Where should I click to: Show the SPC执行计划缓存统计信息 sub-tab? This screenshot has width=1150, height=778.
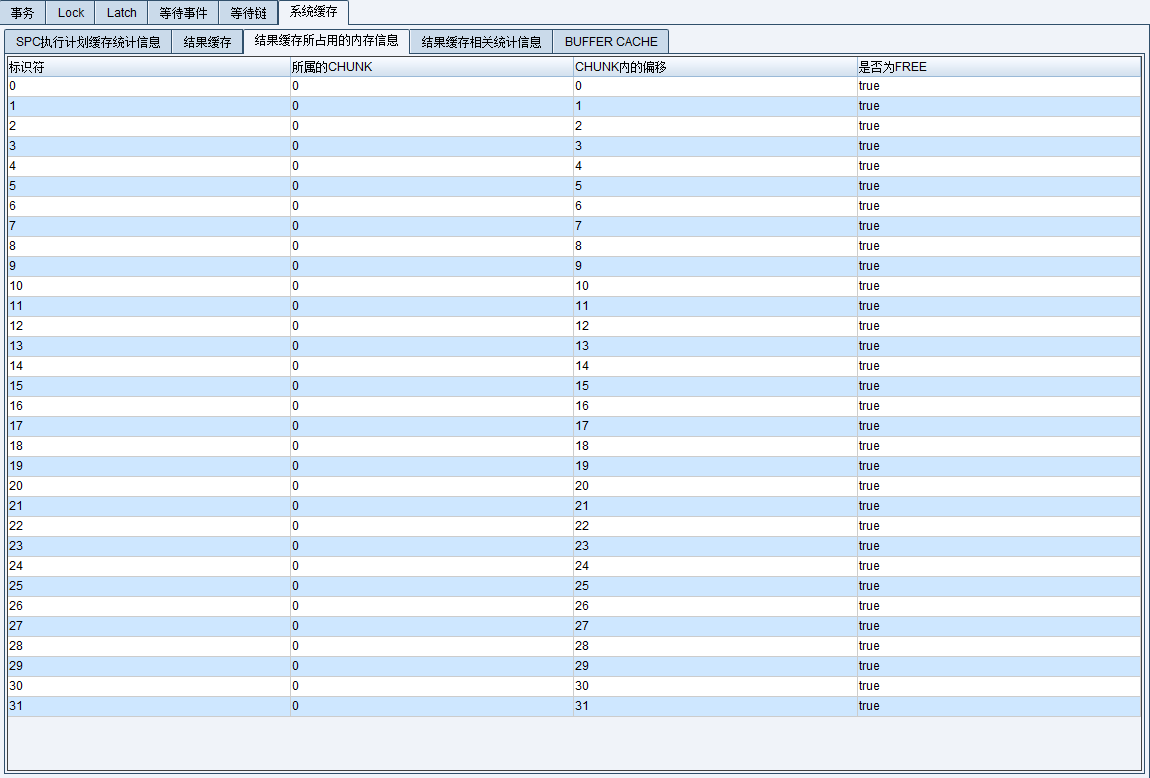88,42
